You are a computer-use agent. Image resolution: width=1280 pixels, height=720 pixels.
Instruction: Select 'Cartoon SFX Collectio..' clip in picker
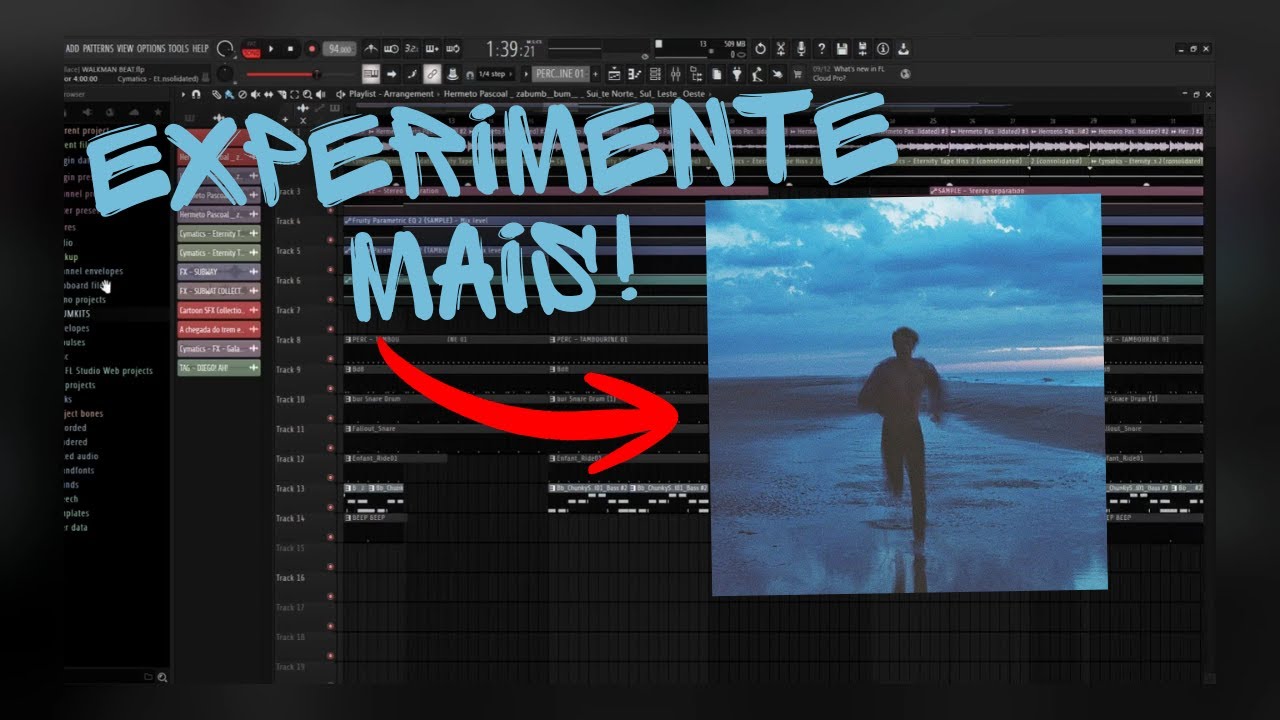coord(218,310)
